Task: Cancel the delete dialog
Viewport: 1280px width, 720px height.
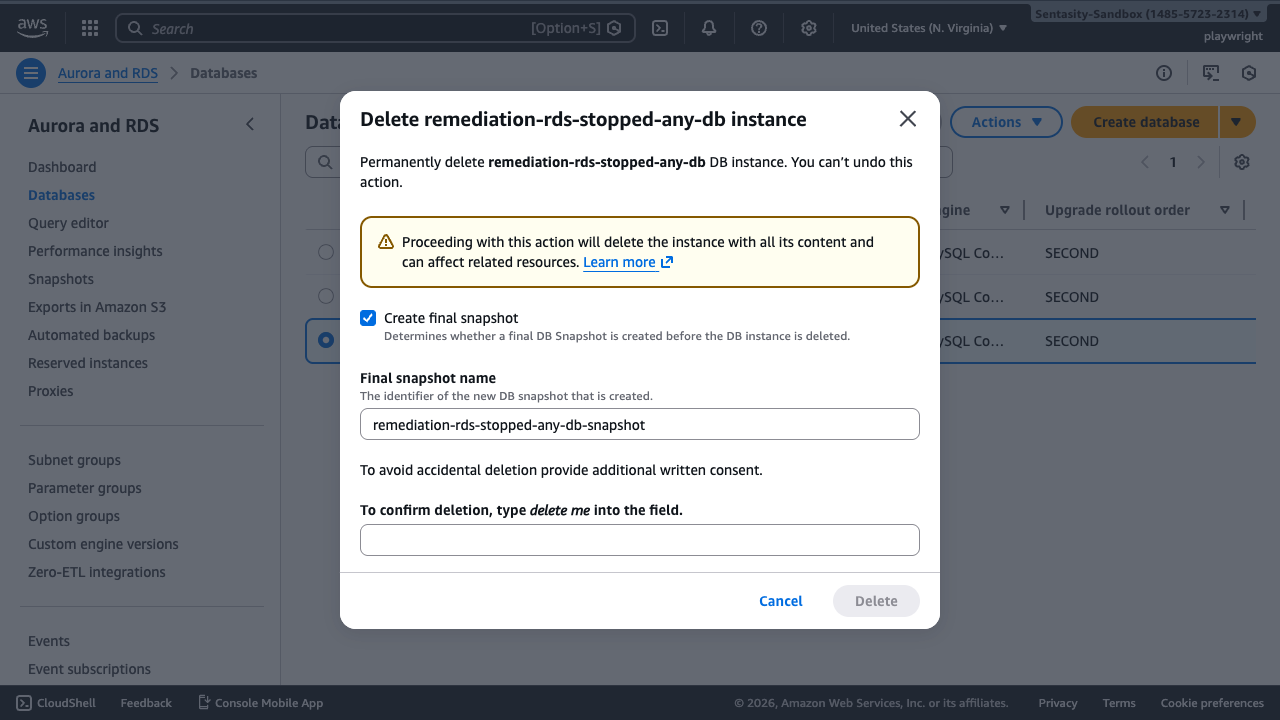Action: pyautogui.click(x=780, y=600)
